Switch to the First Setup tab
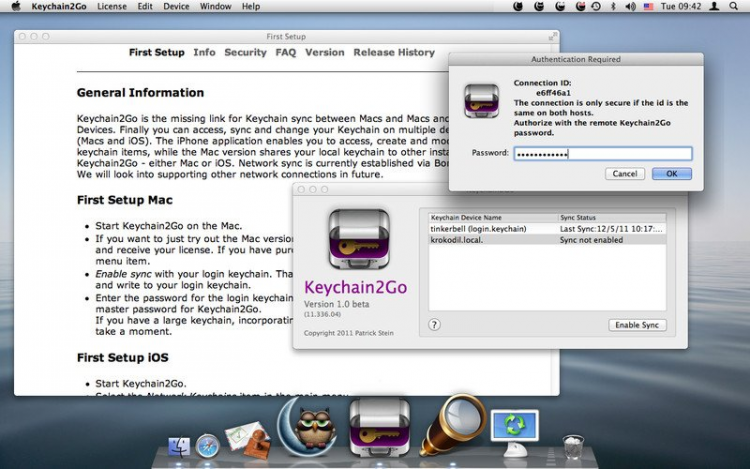Viewport: 750px width, 469px height. [x=156, y=53]
